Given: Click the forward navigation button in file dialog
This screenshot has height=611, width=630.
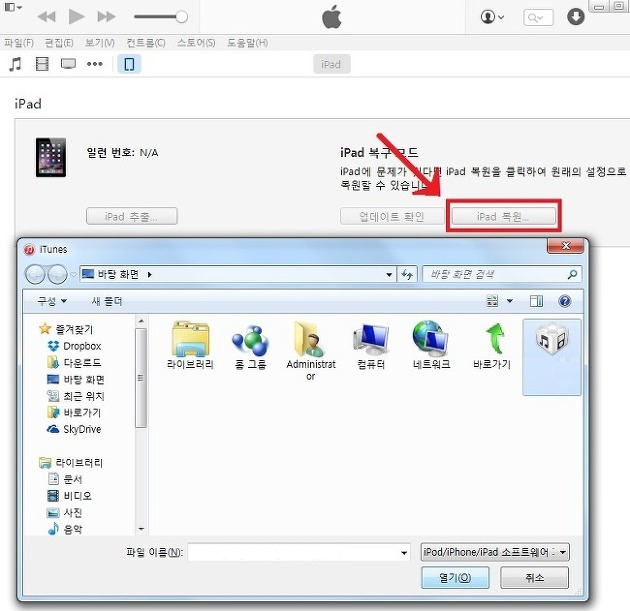Looking at the screenshot, I should 58,275.
